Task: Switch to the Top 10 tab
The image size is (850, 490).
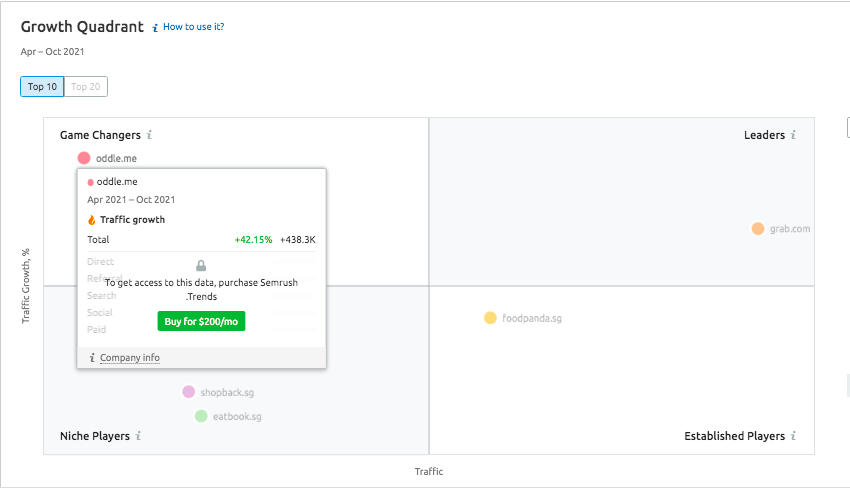Action: 42,87
